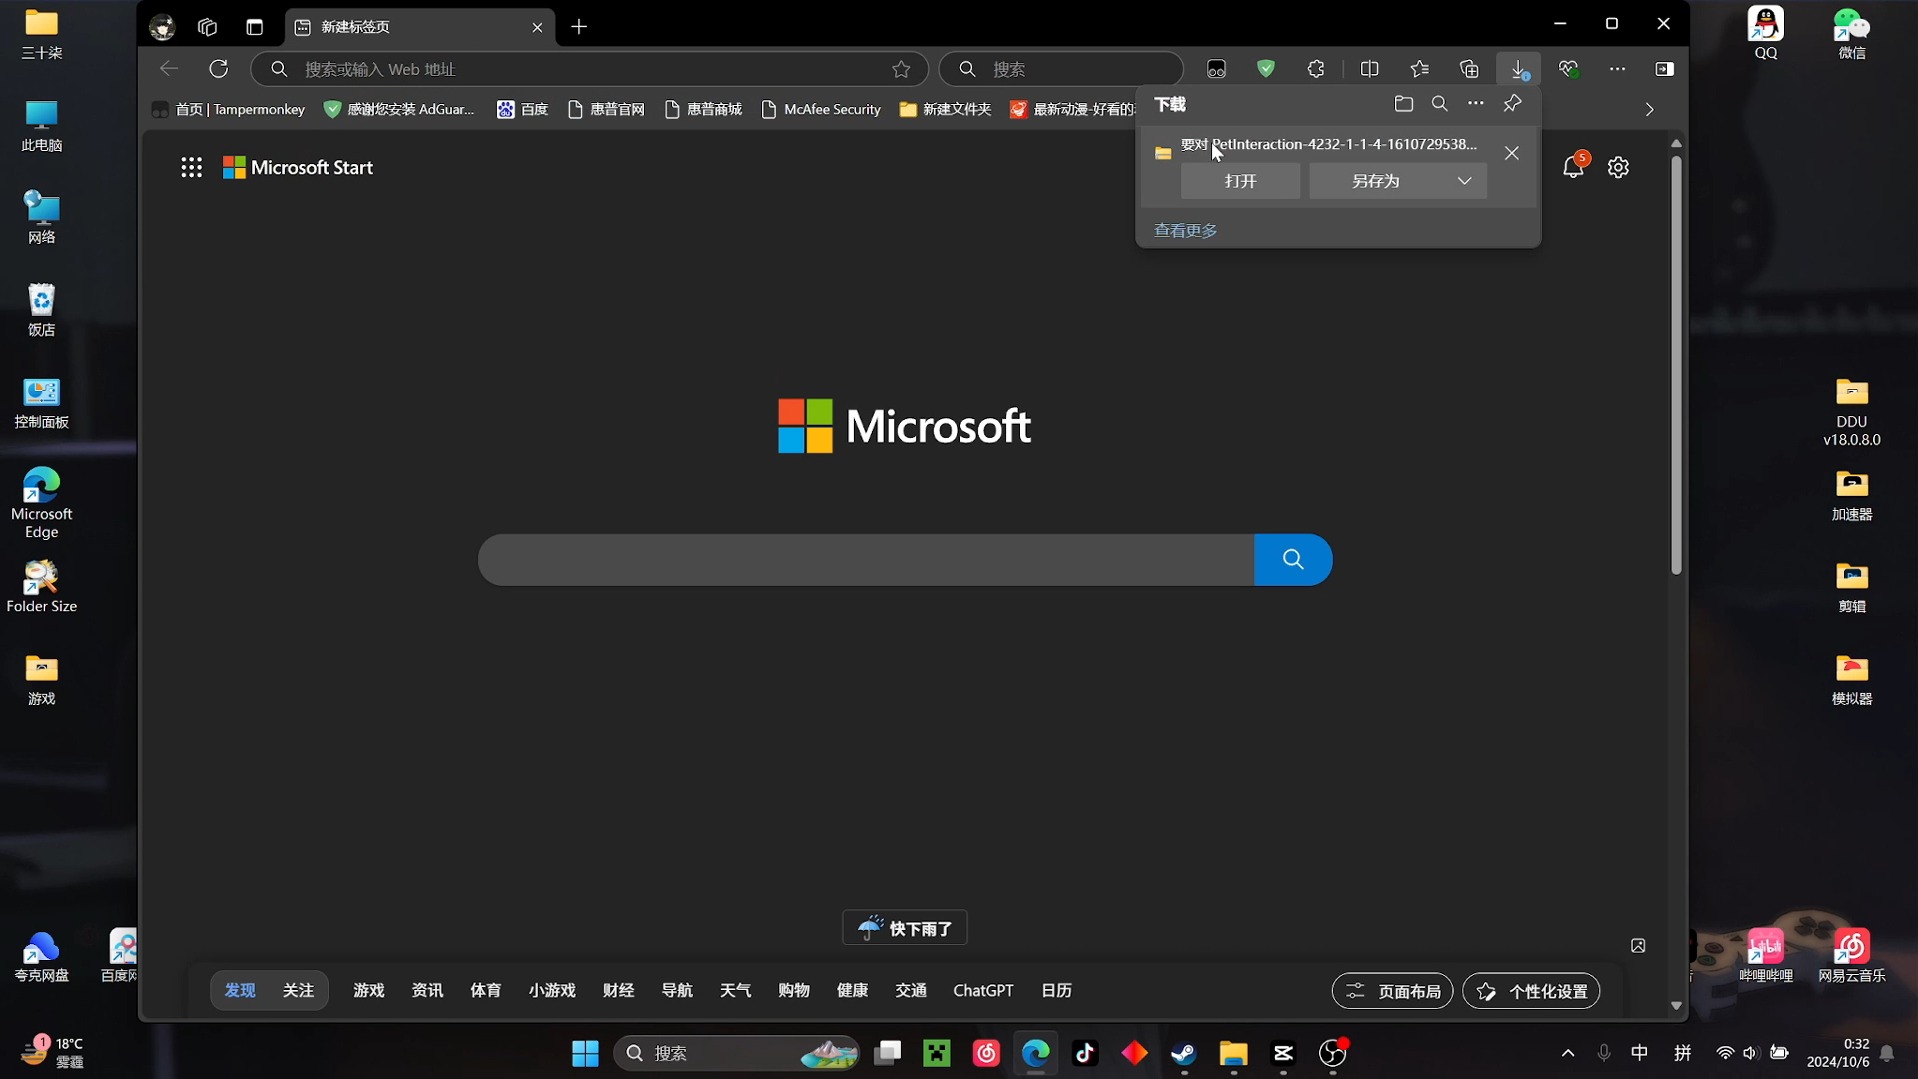Open 页面布局 layout options

pos(1392,991)
